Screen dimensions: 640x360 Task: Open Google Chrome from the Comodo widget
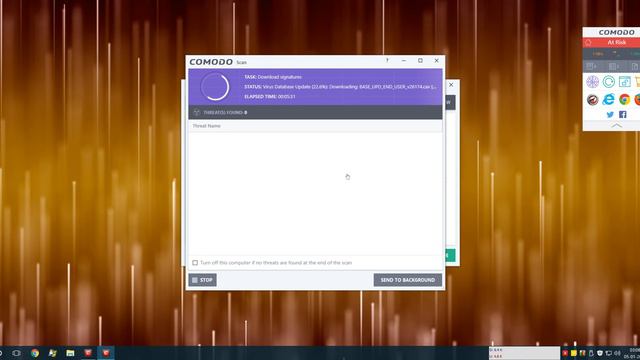[624, 99]
